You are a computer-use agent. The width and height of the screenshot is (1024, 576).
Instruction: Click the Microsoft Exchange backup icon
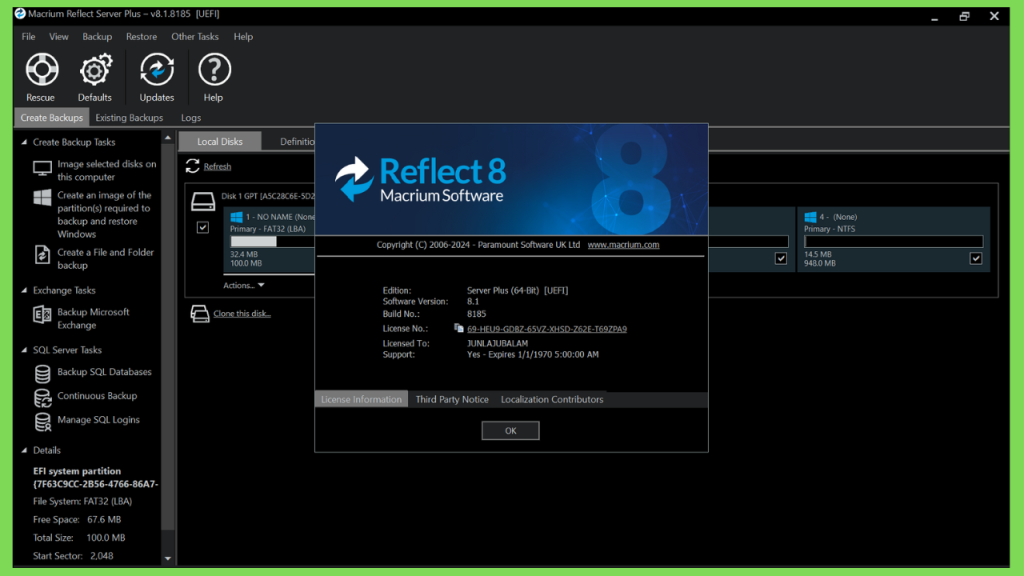pyautogui.click(x=42, y=315)
